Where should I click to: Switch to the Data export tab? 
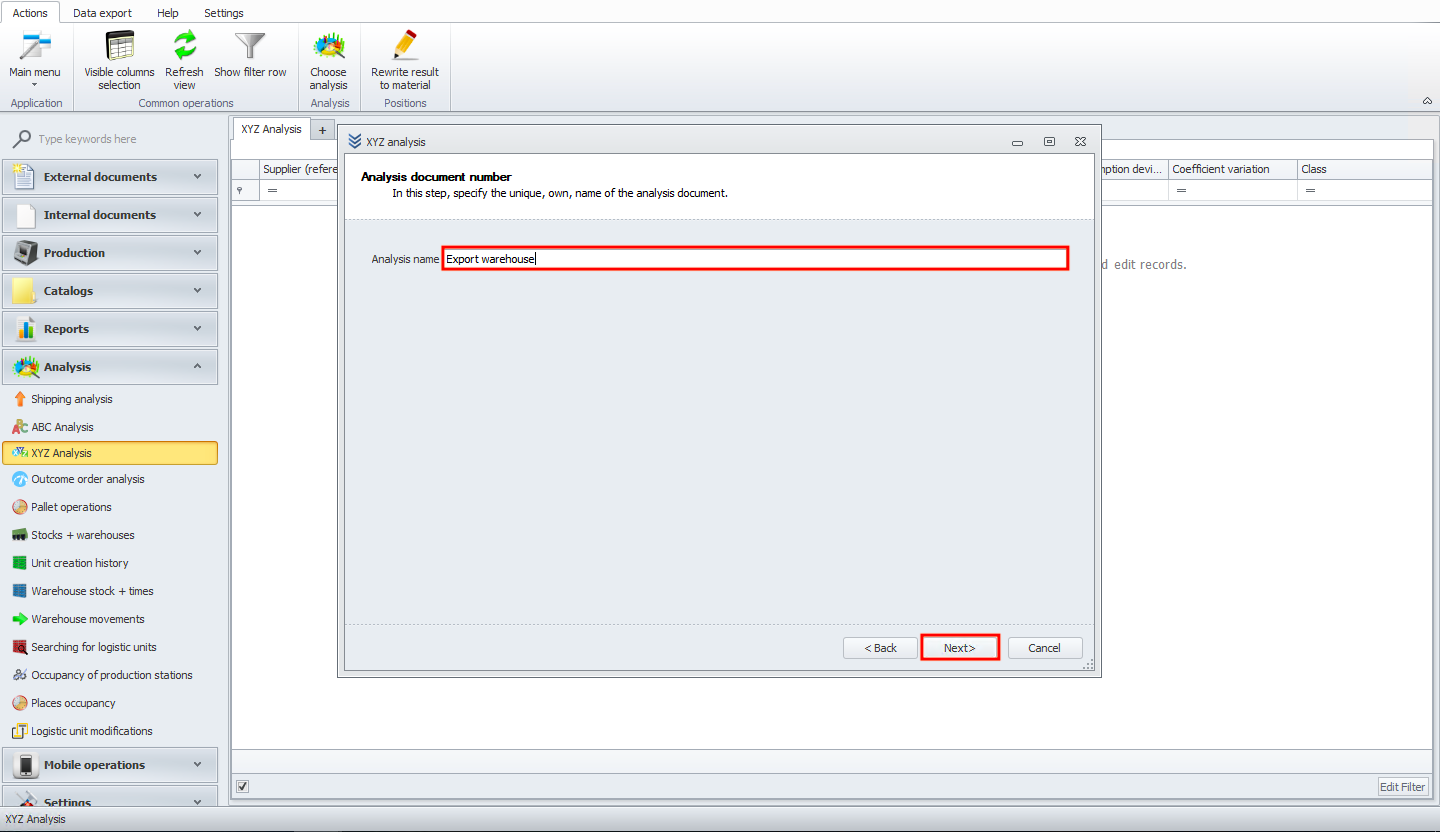(102, 13)
